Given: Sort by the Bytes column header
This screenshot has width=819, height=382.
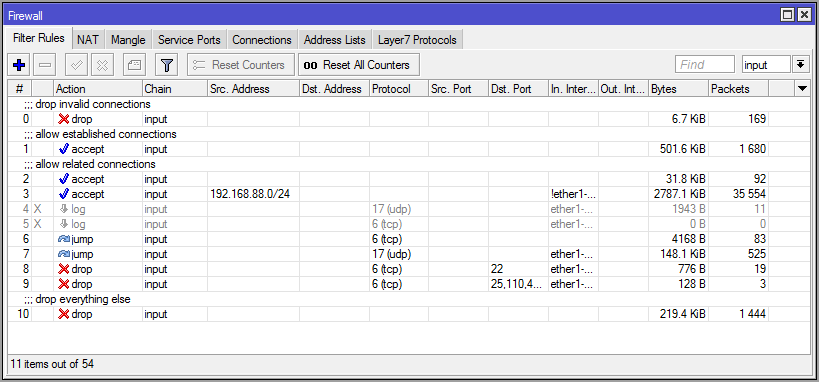Looking at the screenshot, I should (x=678, y=89).
